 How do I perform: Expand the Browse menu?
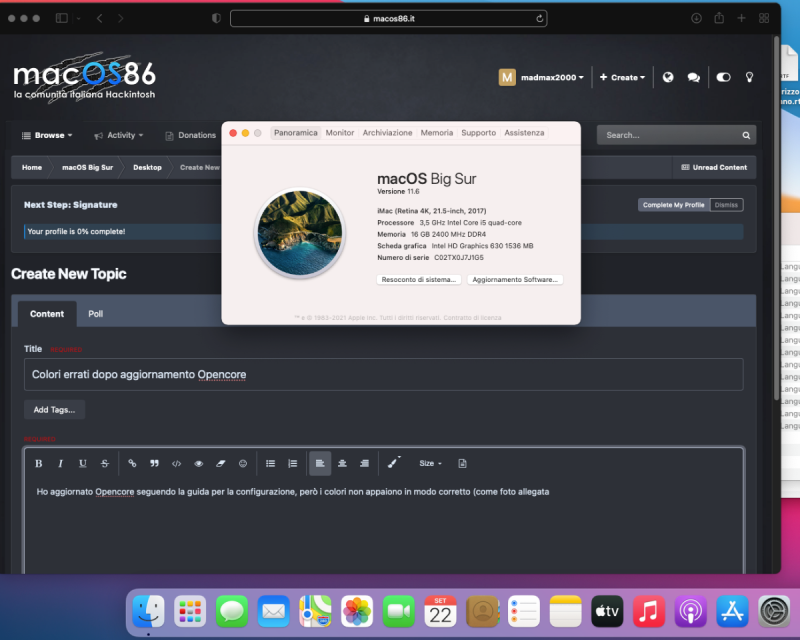point(47,135)
